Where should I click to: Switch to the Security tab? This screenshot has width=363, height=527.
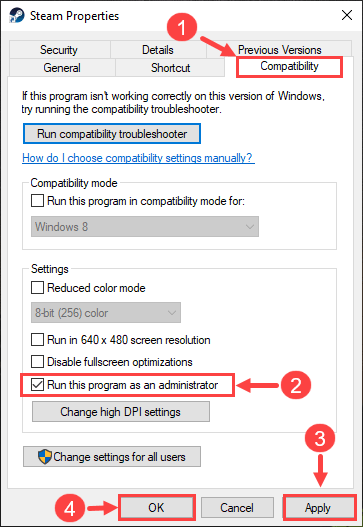pos(59,49)
